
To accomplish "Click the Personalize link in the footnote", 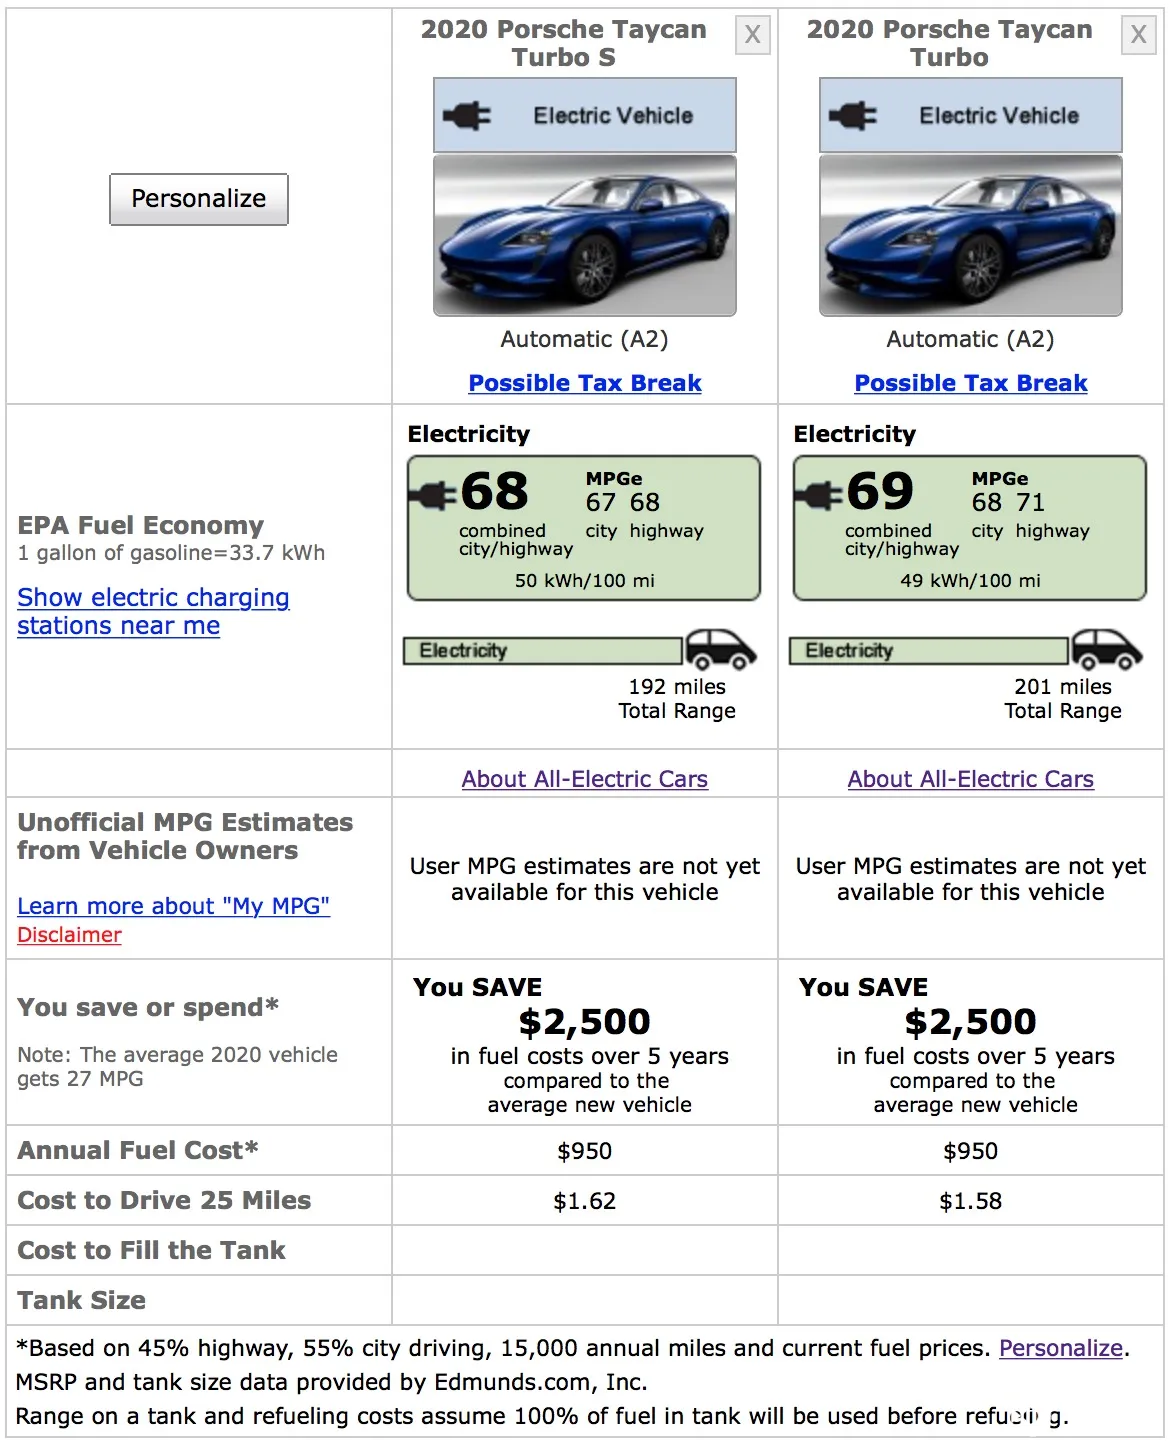I will pyautogui.click(x=1061, y=1348).
